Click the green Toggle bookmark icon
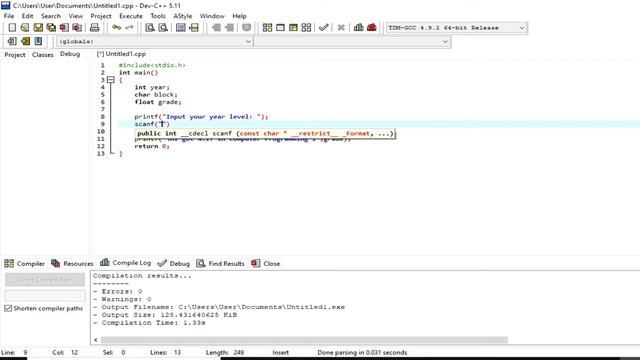Image resolution: width=640 pixels, height=360 pixels. [25, 41]
